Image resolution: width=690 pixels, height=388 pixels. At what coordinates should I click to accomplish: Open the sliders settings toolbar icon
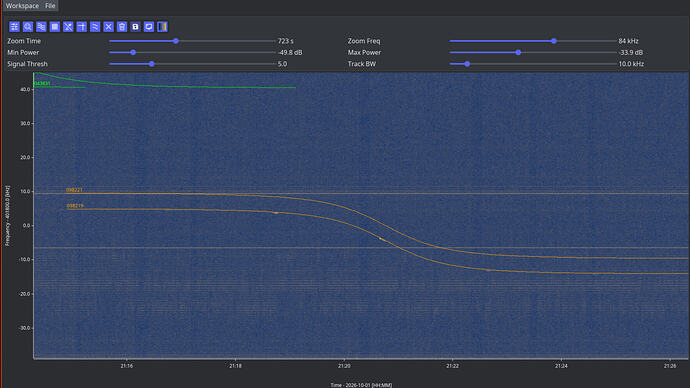[14, 27]
